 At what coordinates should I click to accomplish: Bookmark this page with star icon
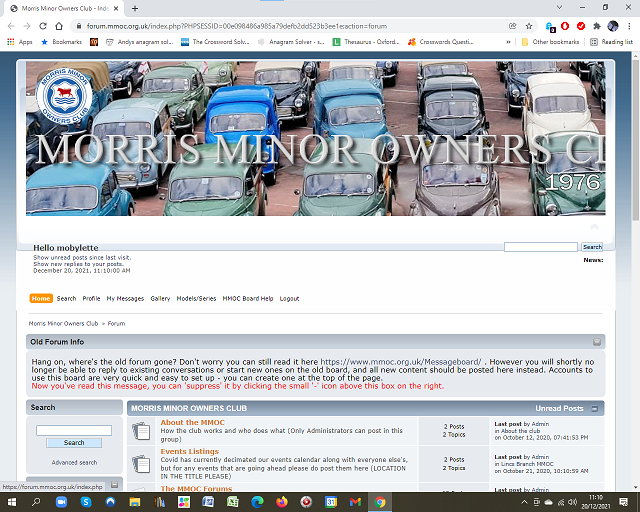(x=529, y=26)
